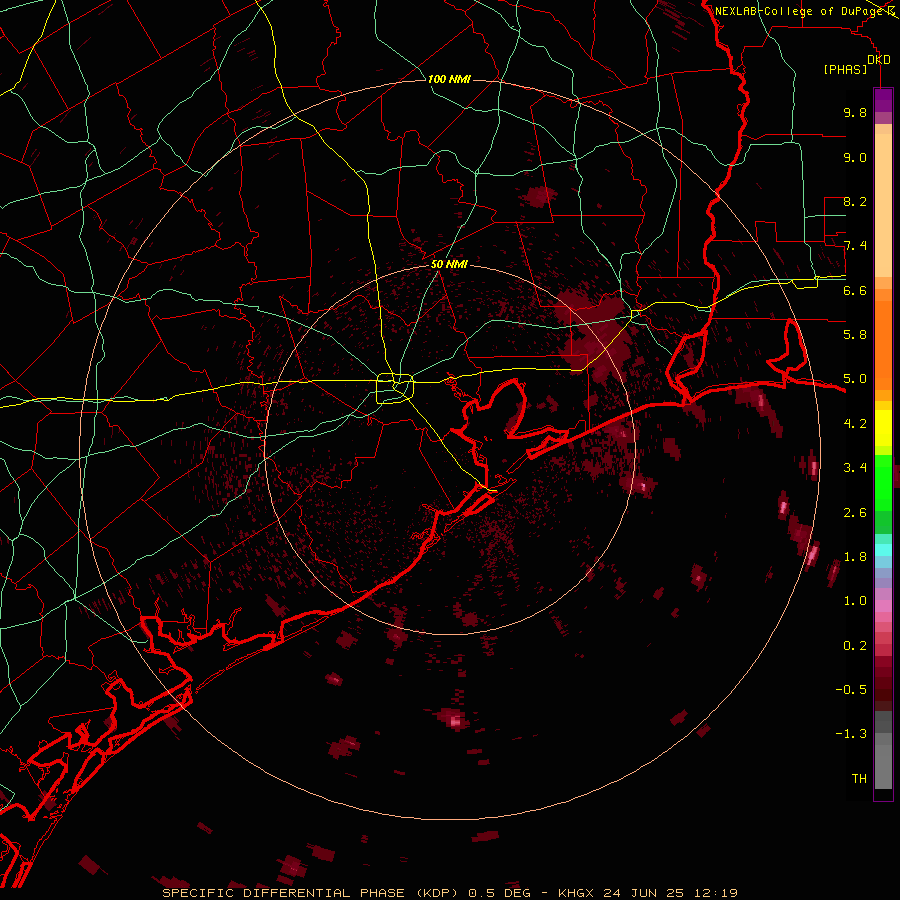Click the bright orange band of the color bar

tap(883, 345)
